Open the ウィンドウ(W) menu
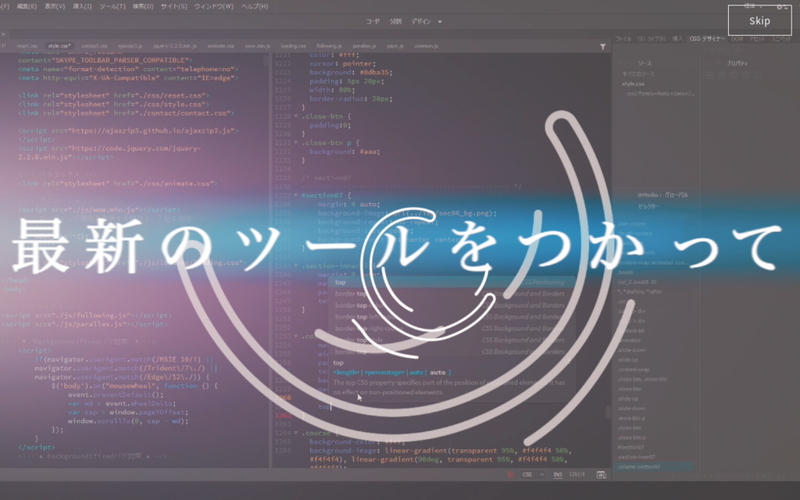Screen dimensions: 800x500 214,7
